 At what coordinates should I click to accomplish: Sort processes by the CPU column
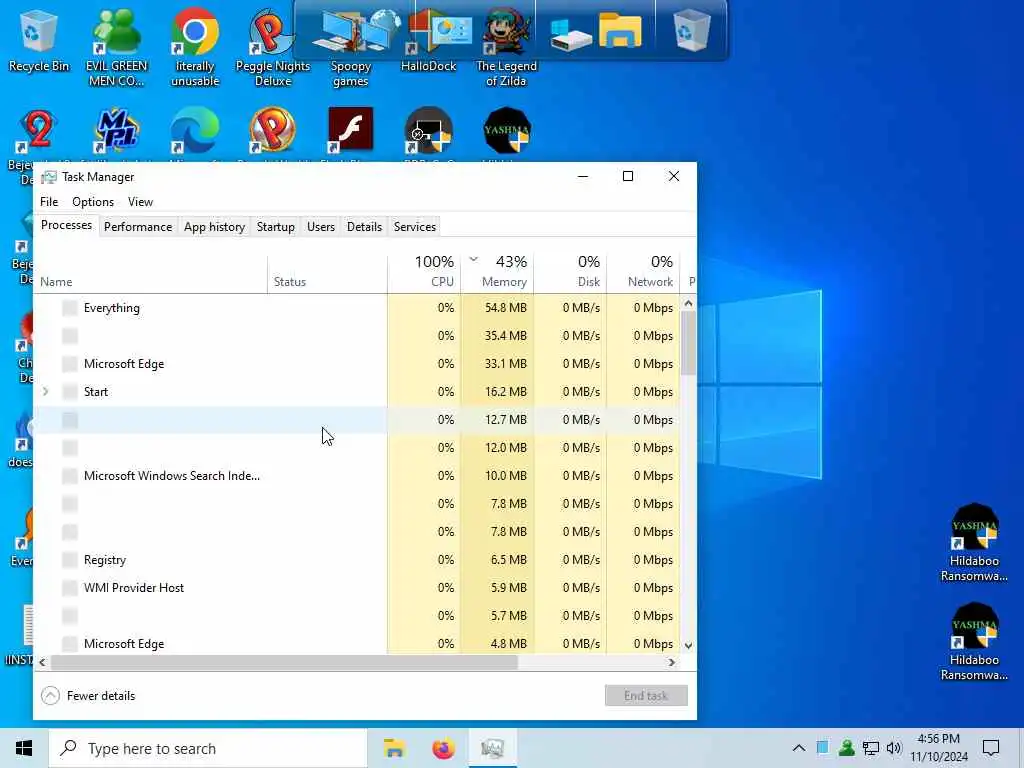coord(424,272)
